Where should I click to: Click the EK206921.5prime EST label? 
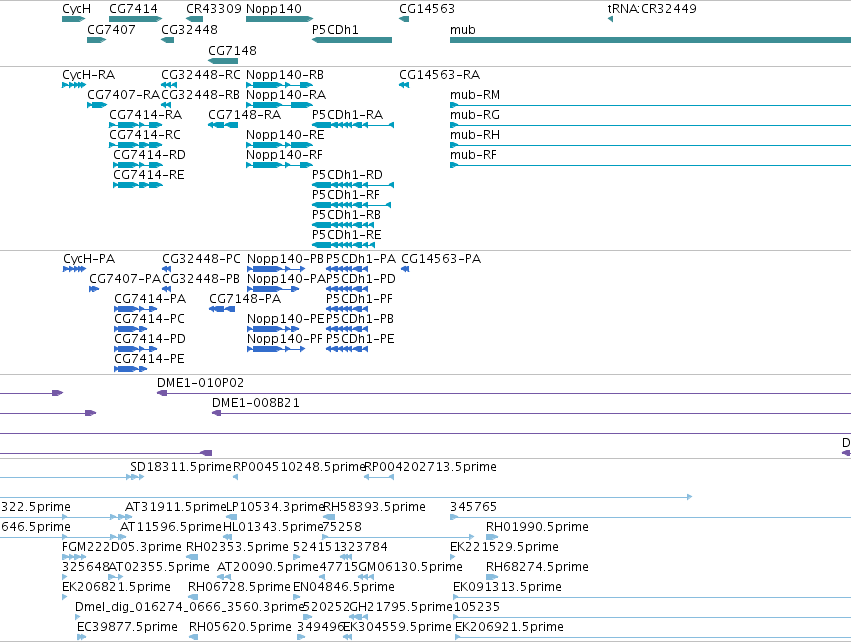[509, 627]
